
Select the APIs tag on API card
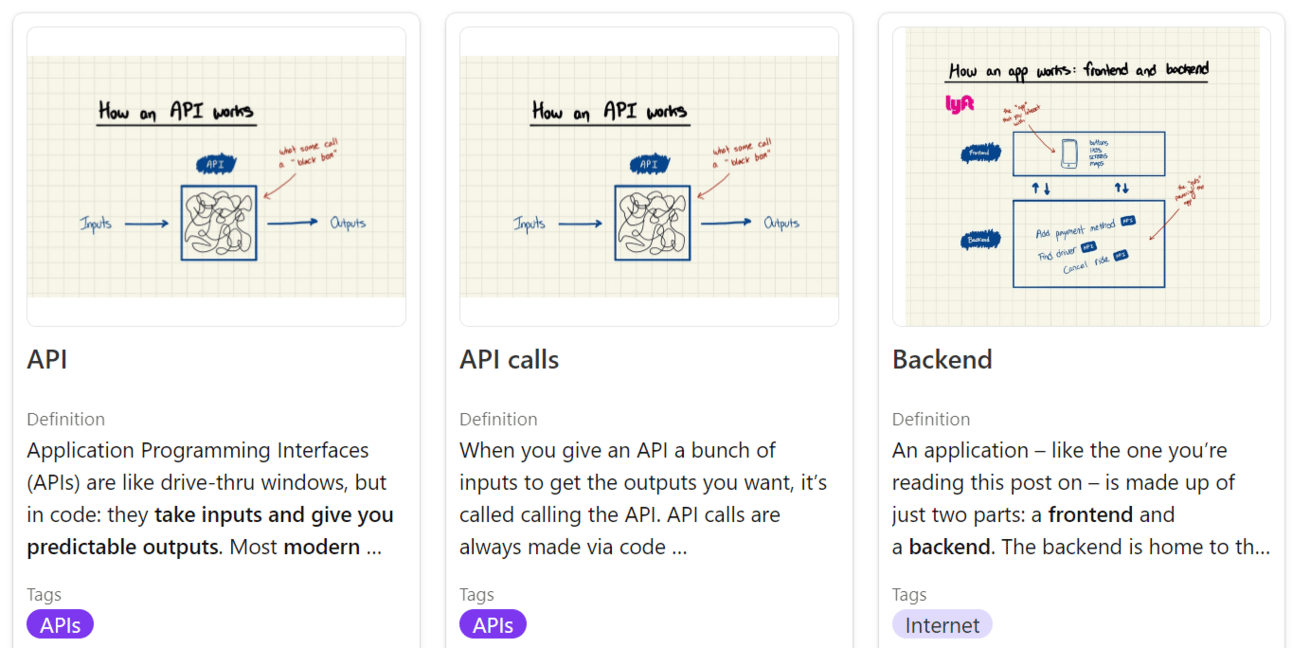[x=60, y=625]
